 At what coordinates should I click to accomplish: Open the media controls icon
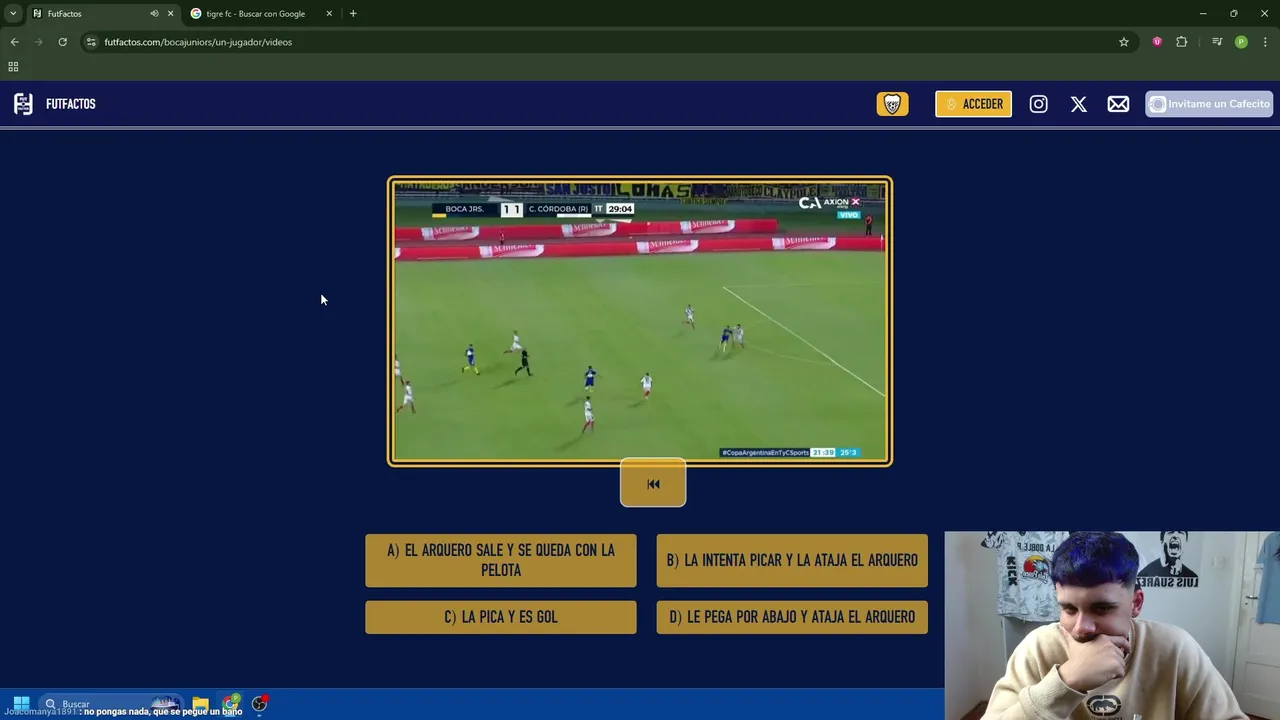pyautogui.click(x=1217, y=42)
